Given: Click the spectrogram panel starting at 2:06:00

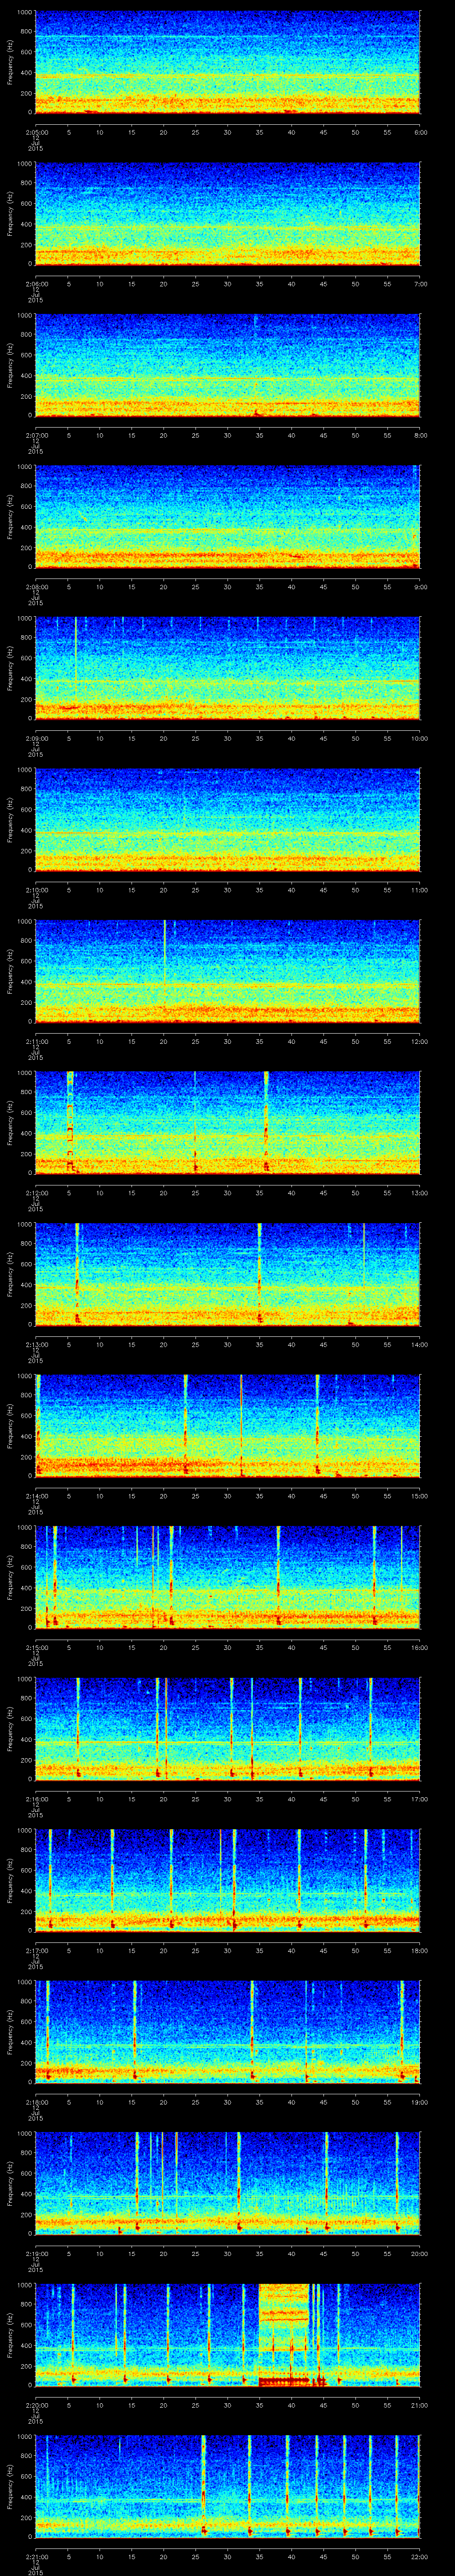Looking at the screenshot, I should pos(227,214).
